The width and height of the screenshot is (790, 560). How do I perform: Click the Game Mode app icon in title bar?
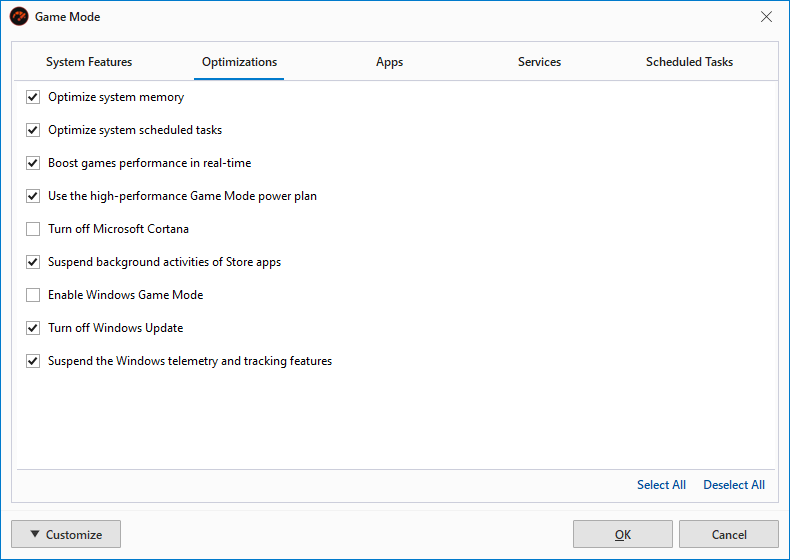click(19, 17)
